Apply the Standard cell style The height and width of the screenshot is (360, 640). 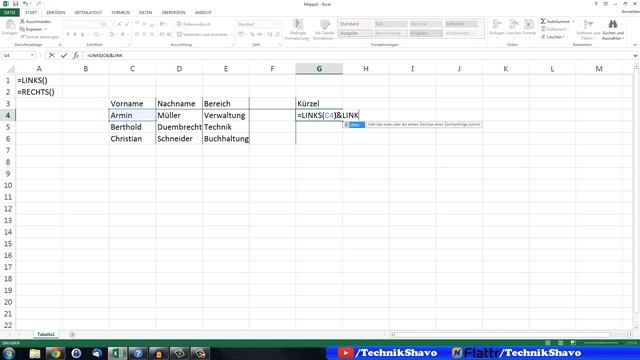[355, 24]
